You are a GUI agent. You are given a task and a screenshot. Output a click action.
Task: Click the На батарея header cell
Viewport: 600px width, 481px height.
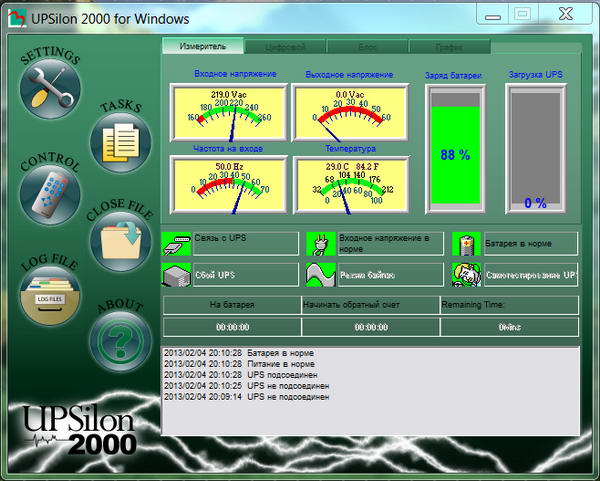tap(232, 305)
